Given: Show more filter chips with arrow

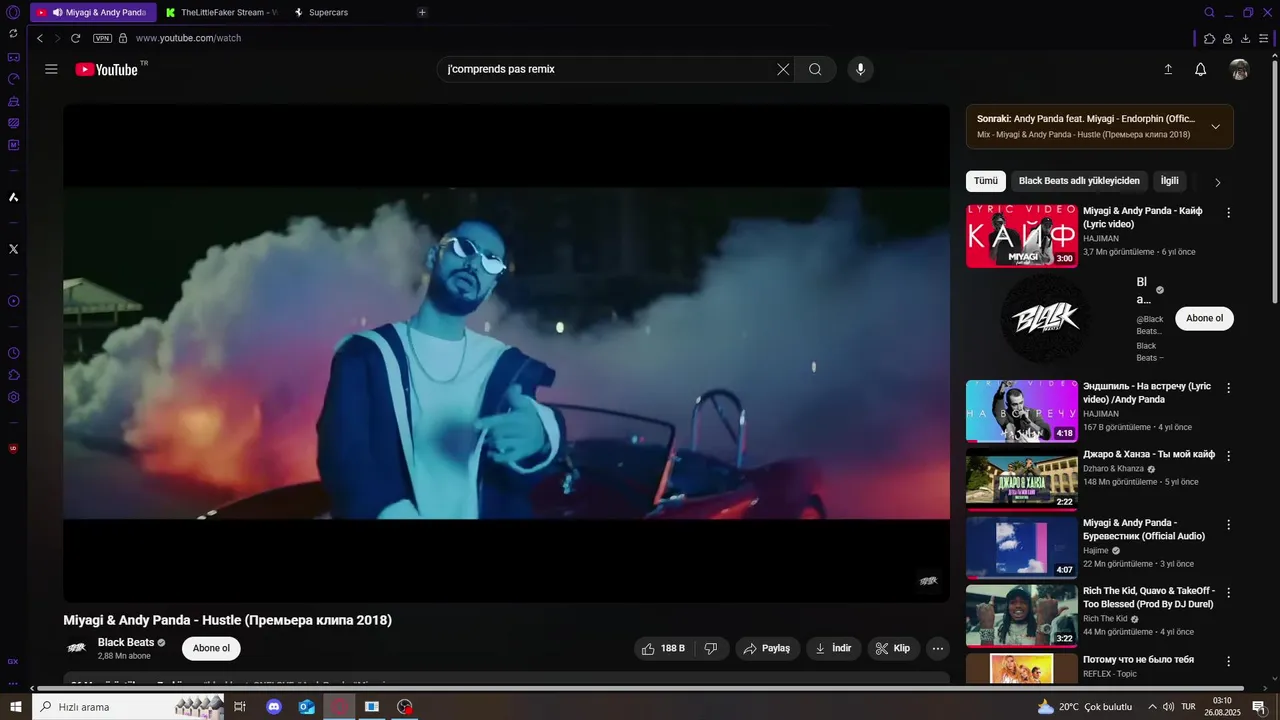Looking at the screenshot, I should pyautogui.click(x=1217, y=182).
